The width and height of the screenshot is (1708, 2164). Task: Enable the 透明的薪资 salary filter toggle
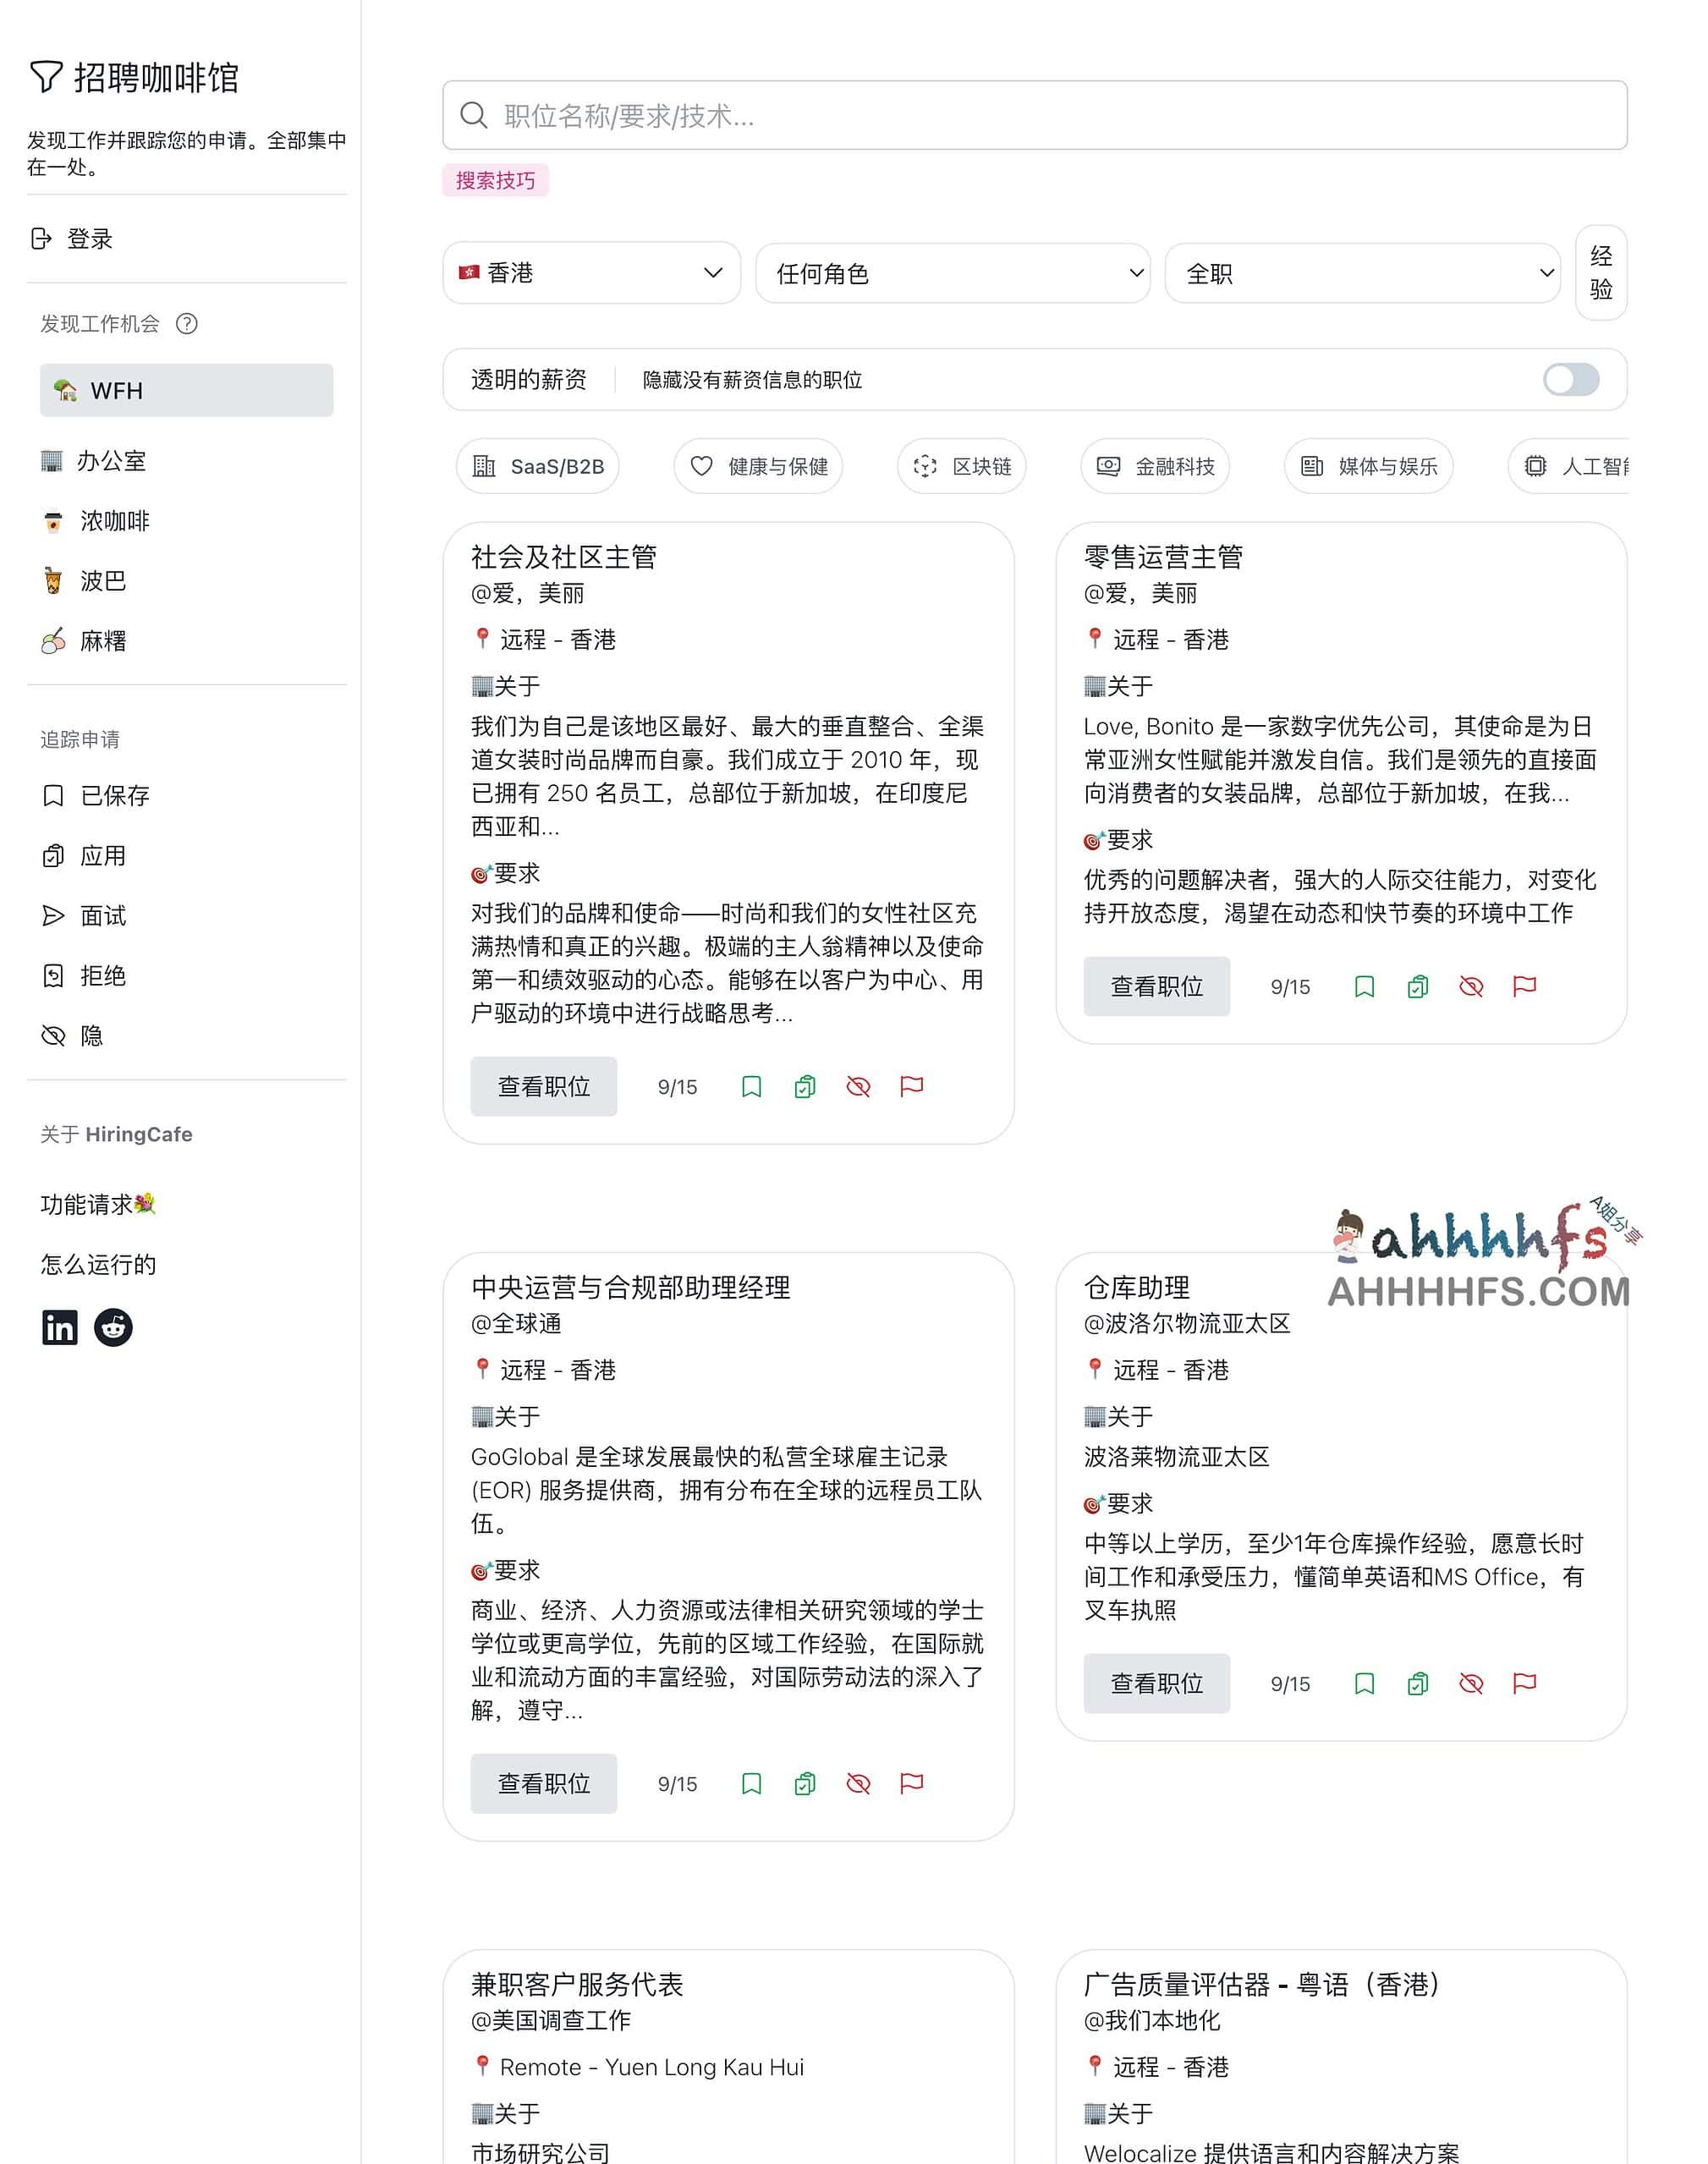(1569, 380)
